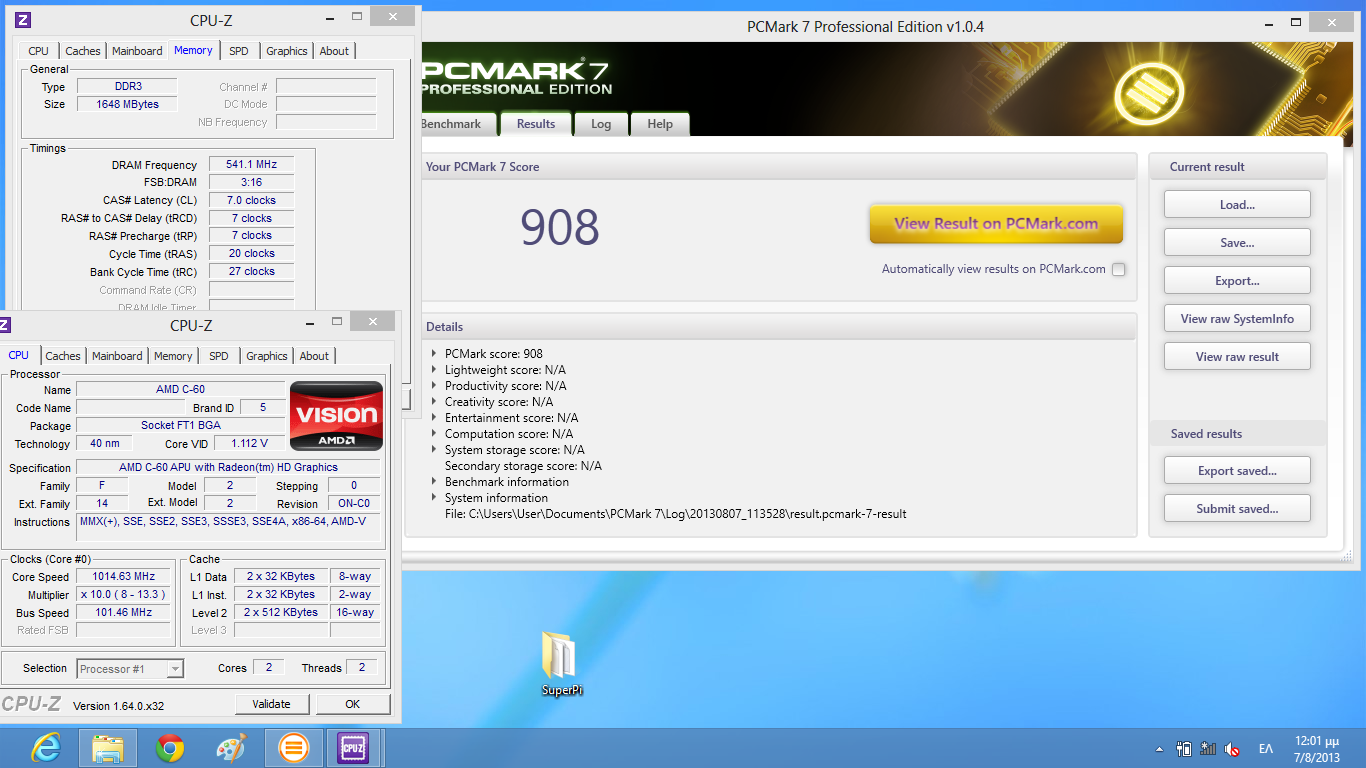The image size is (1366, 768).
Task: Select Memory tab in front CPU-Z window
Action: click(x=173, y=356)
